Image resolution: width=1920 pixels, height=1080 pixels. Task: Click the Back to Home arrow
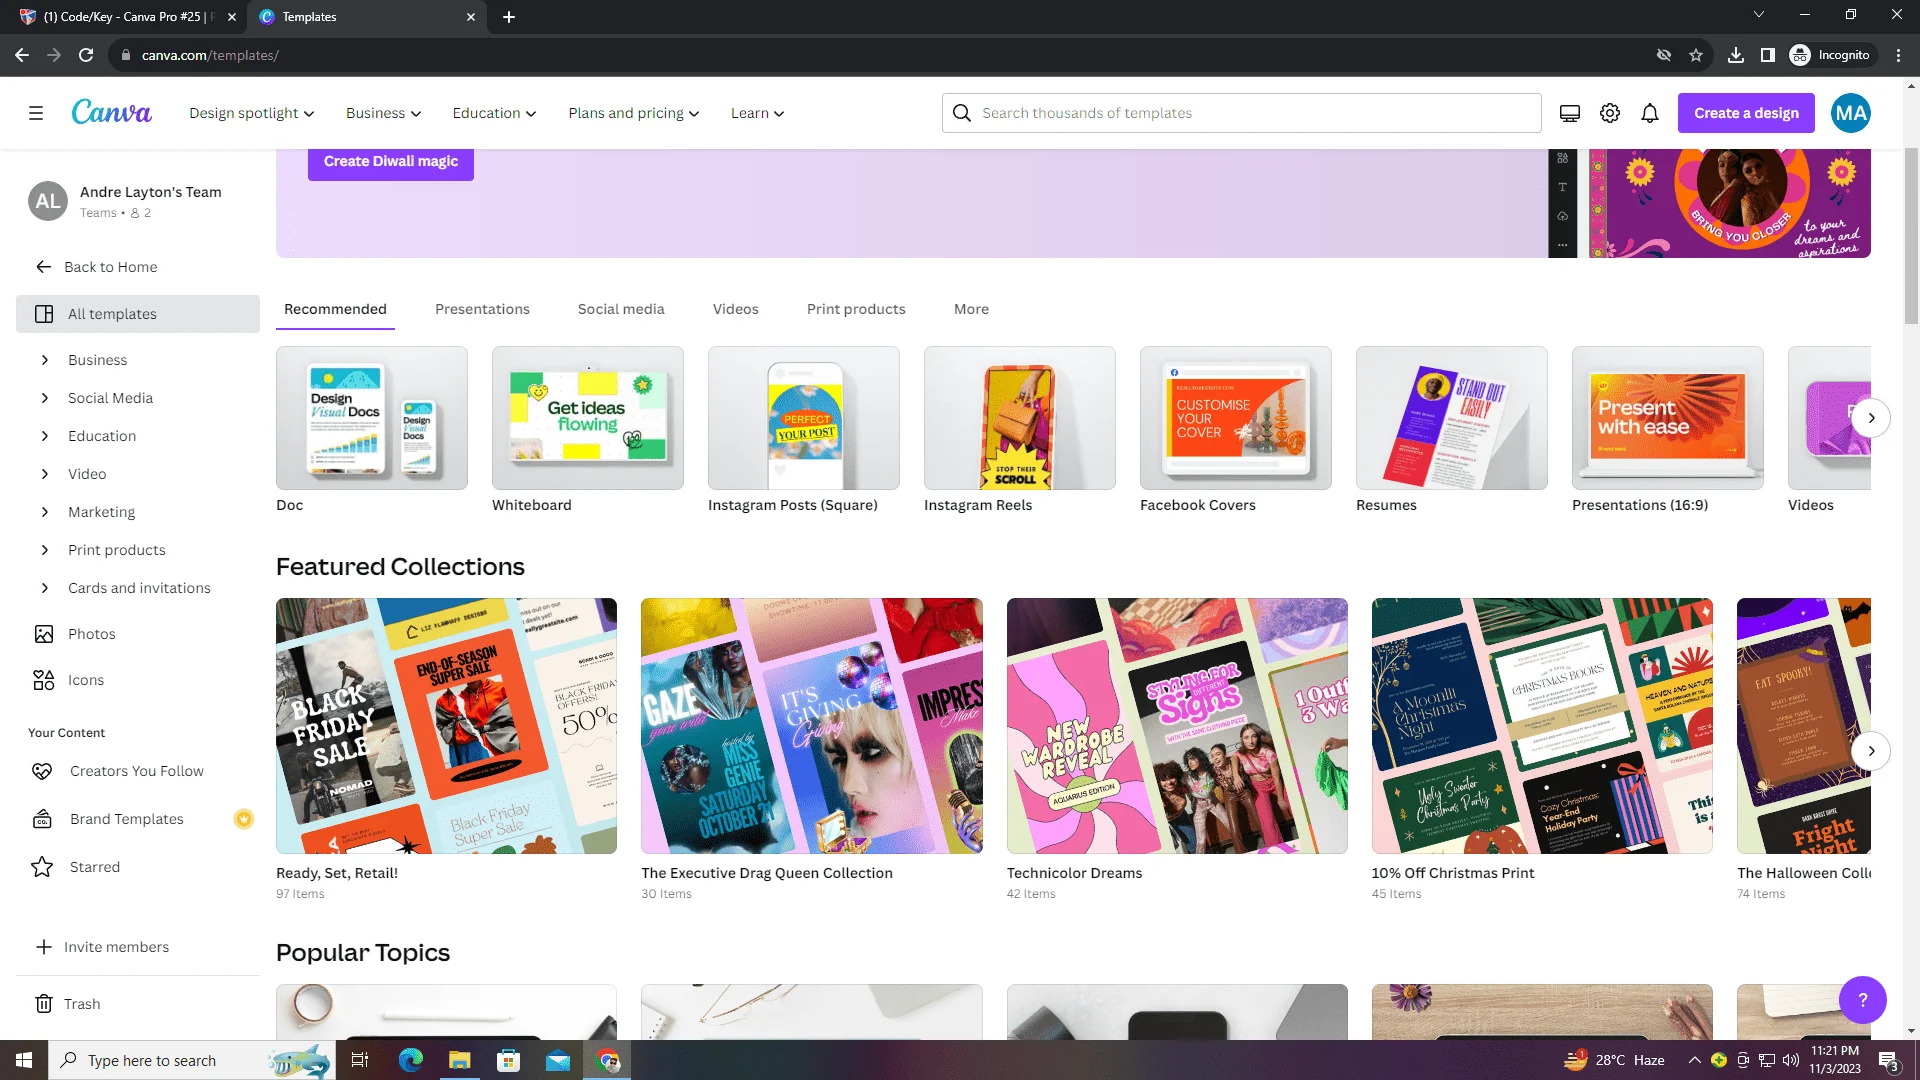[x=44, y=267]
